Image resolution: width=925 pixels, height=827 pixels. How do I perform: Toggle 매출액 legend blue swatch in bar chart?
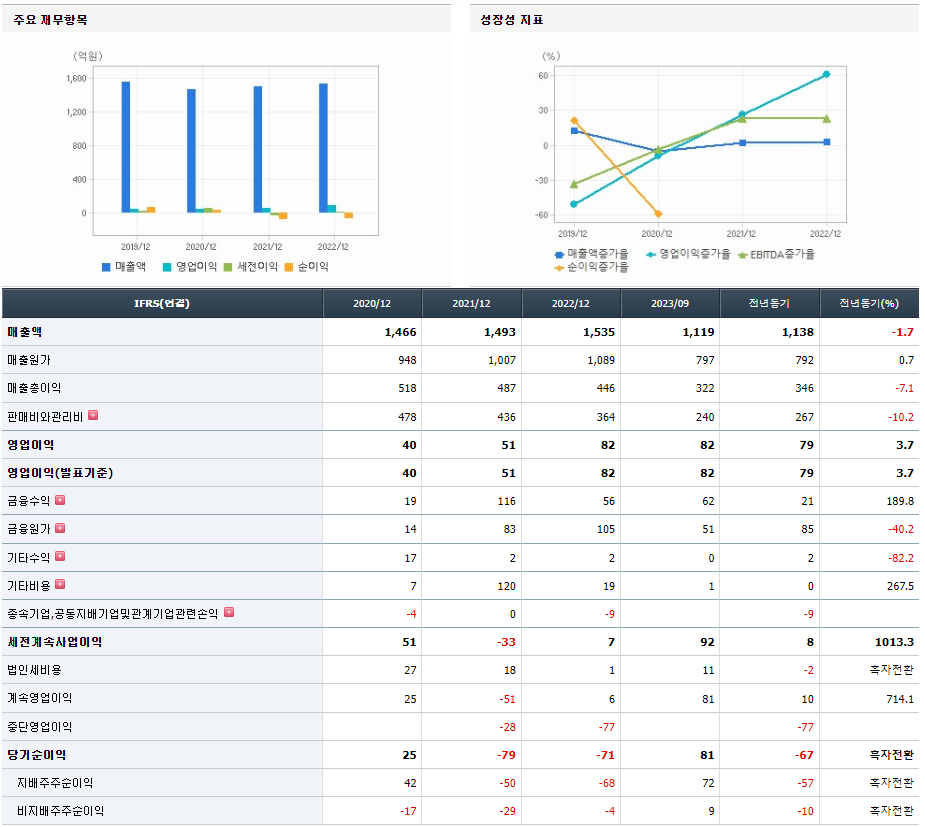[x=106, y=267]
